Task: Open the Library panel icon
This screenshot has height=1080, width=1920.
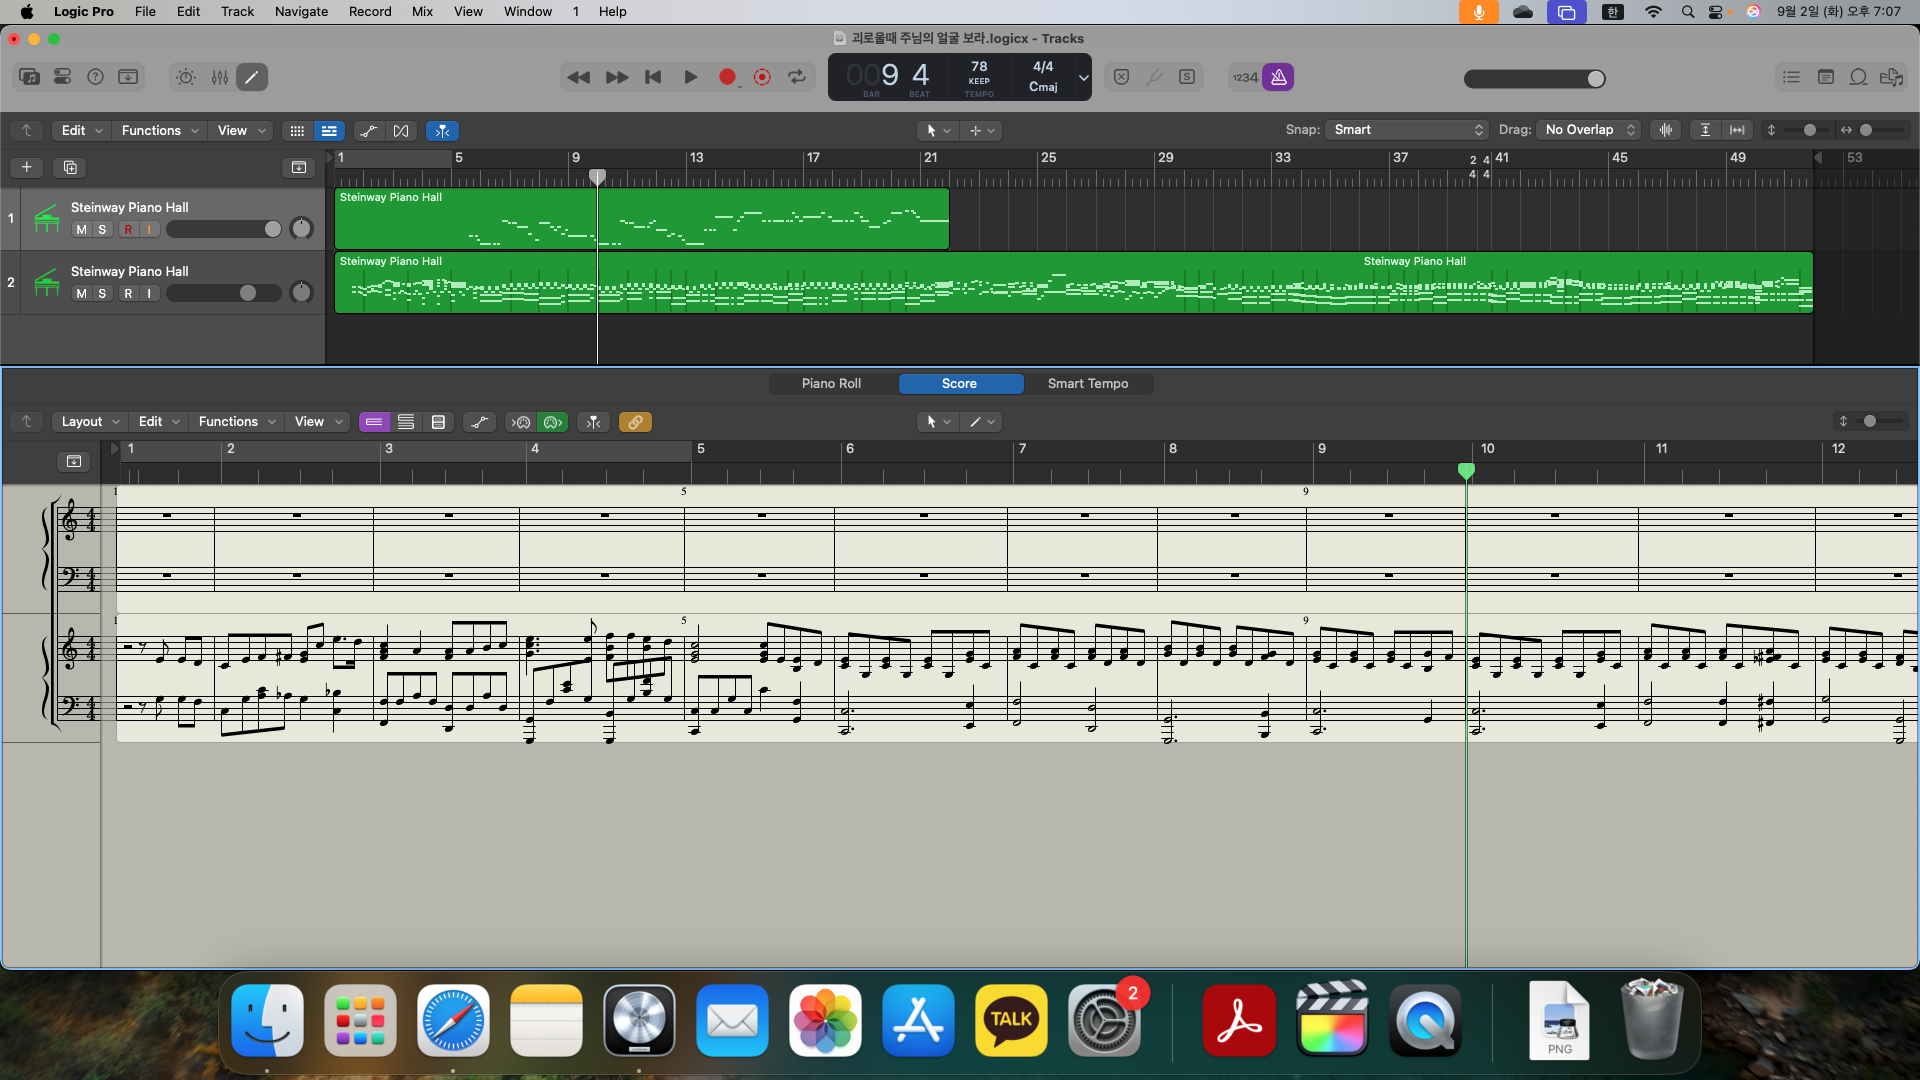Action: [x=29, y=77]
